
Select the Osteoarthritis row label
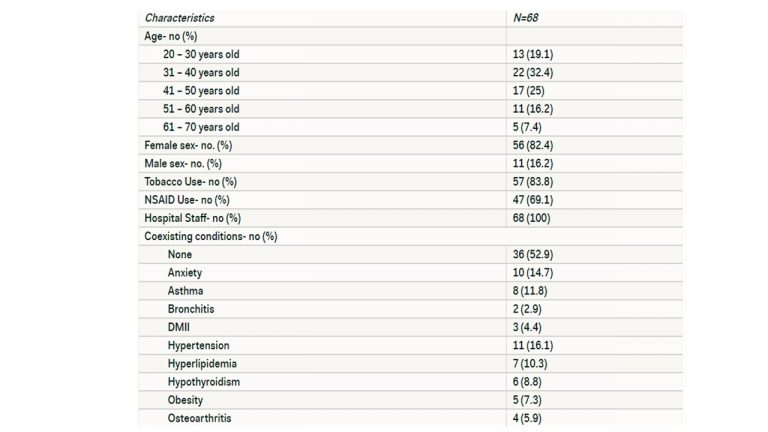coord(199,418)
